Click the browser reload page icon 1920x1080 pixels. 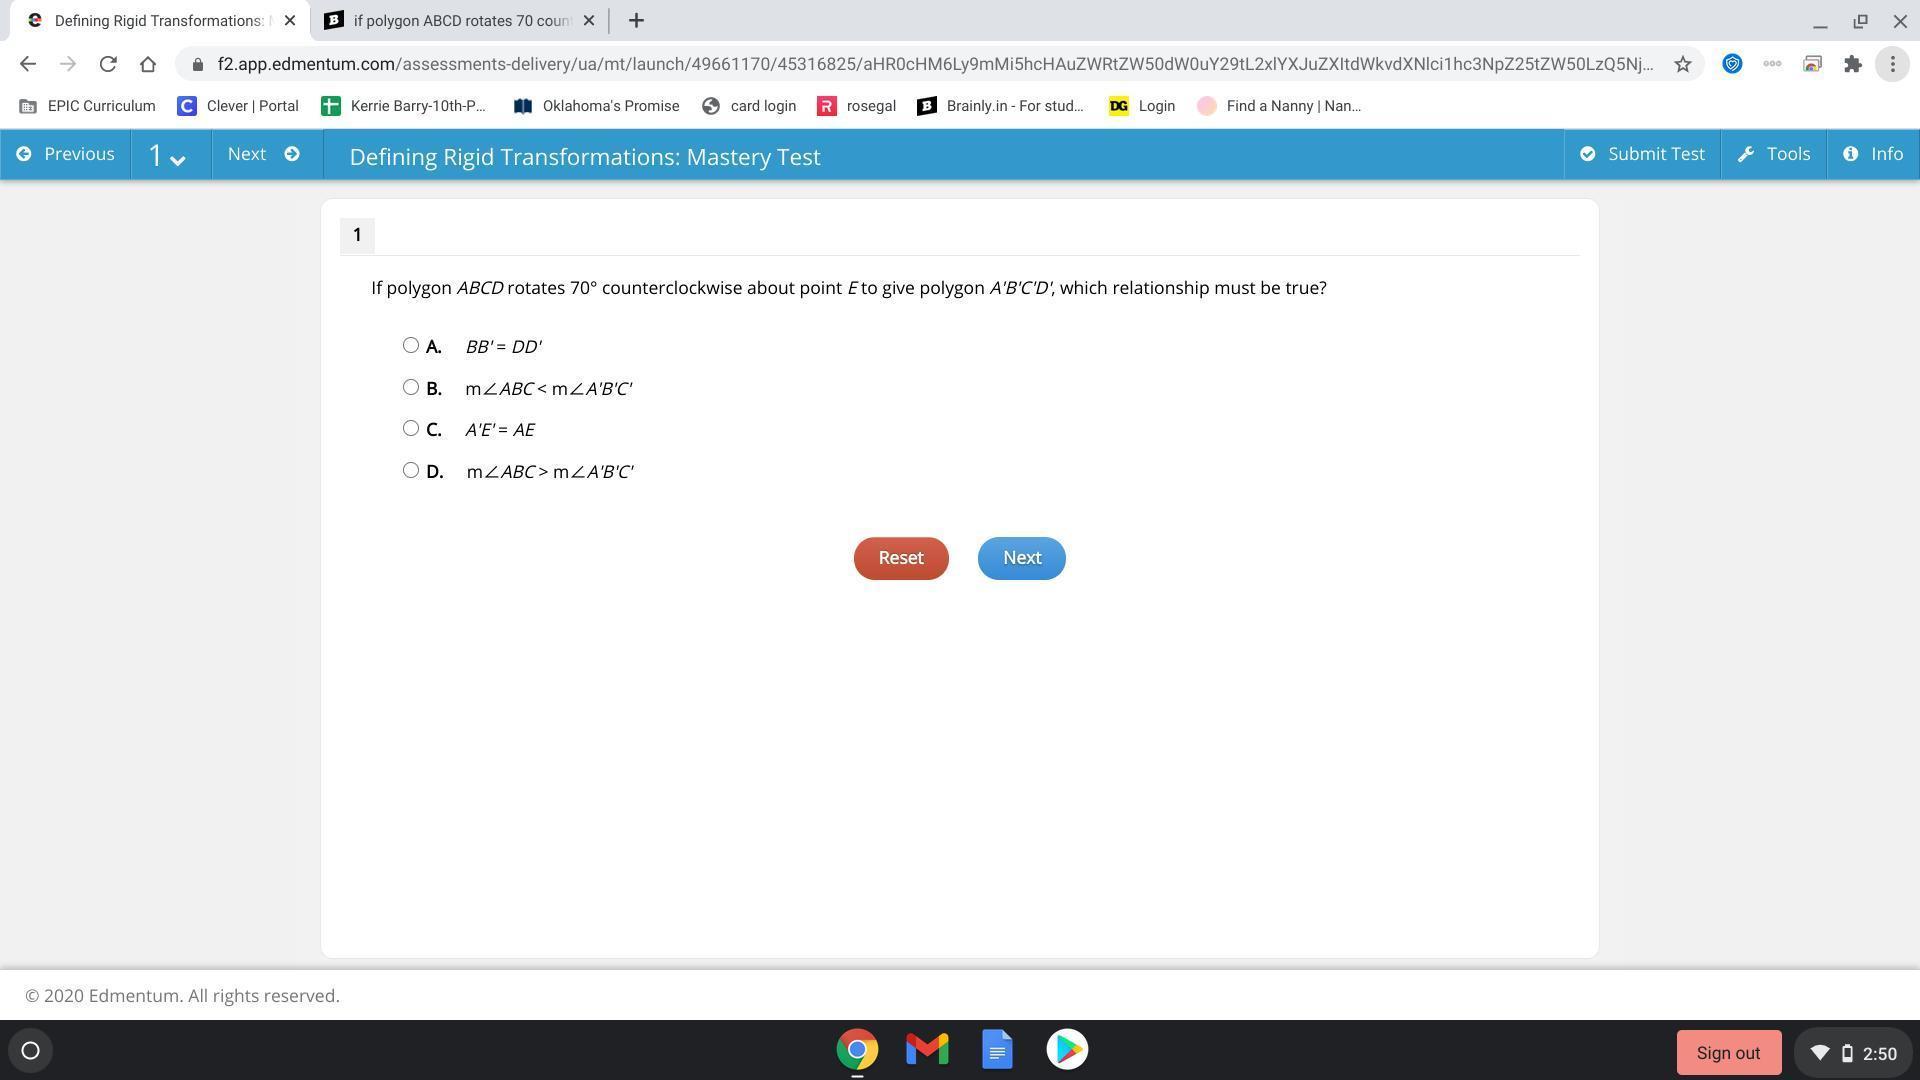pyautogui.click(x=108, y=64)
